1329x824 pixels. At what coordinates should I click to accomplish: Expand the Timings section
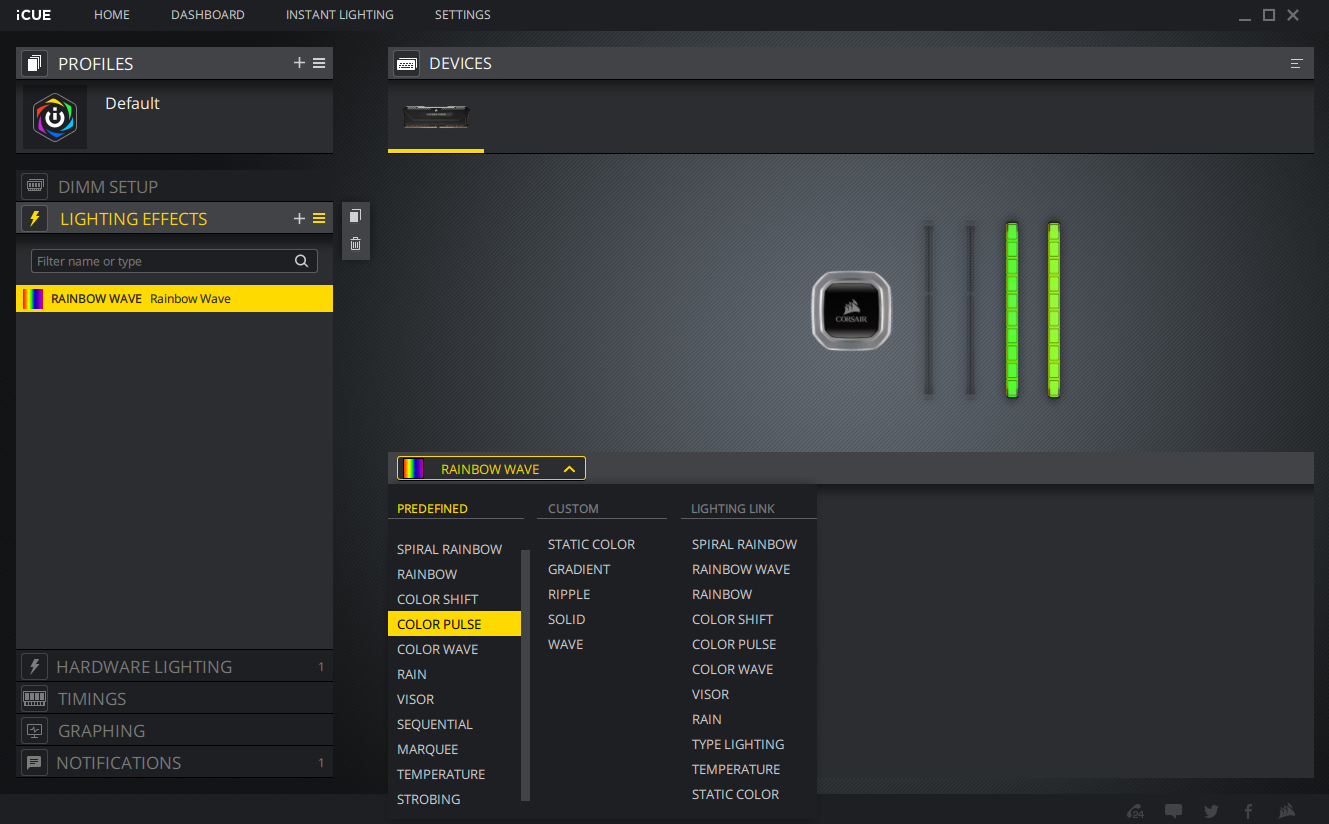92,699
